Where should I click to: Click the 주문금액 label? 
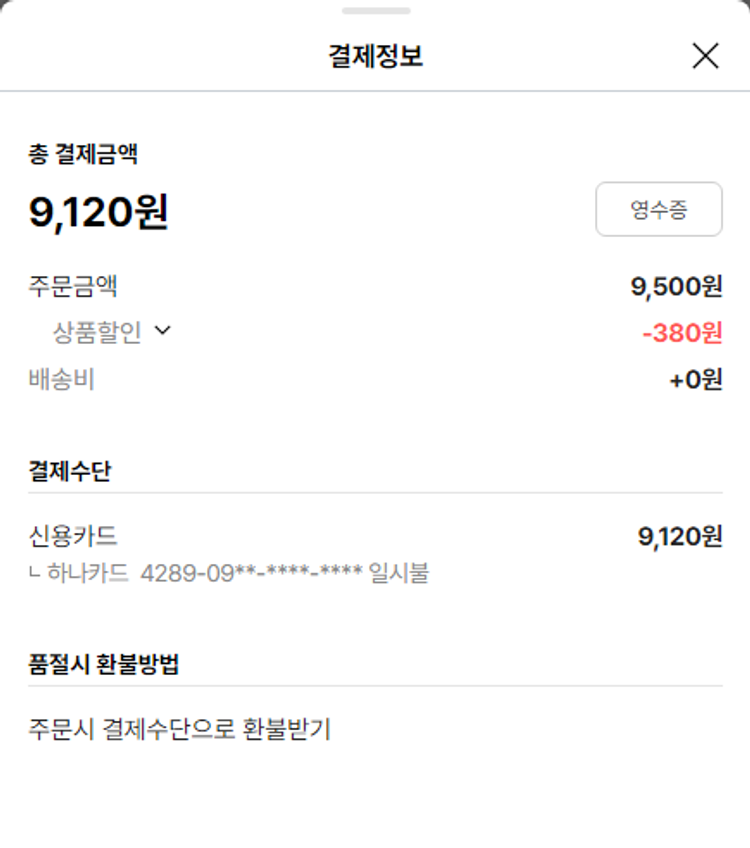pos(73,287)
